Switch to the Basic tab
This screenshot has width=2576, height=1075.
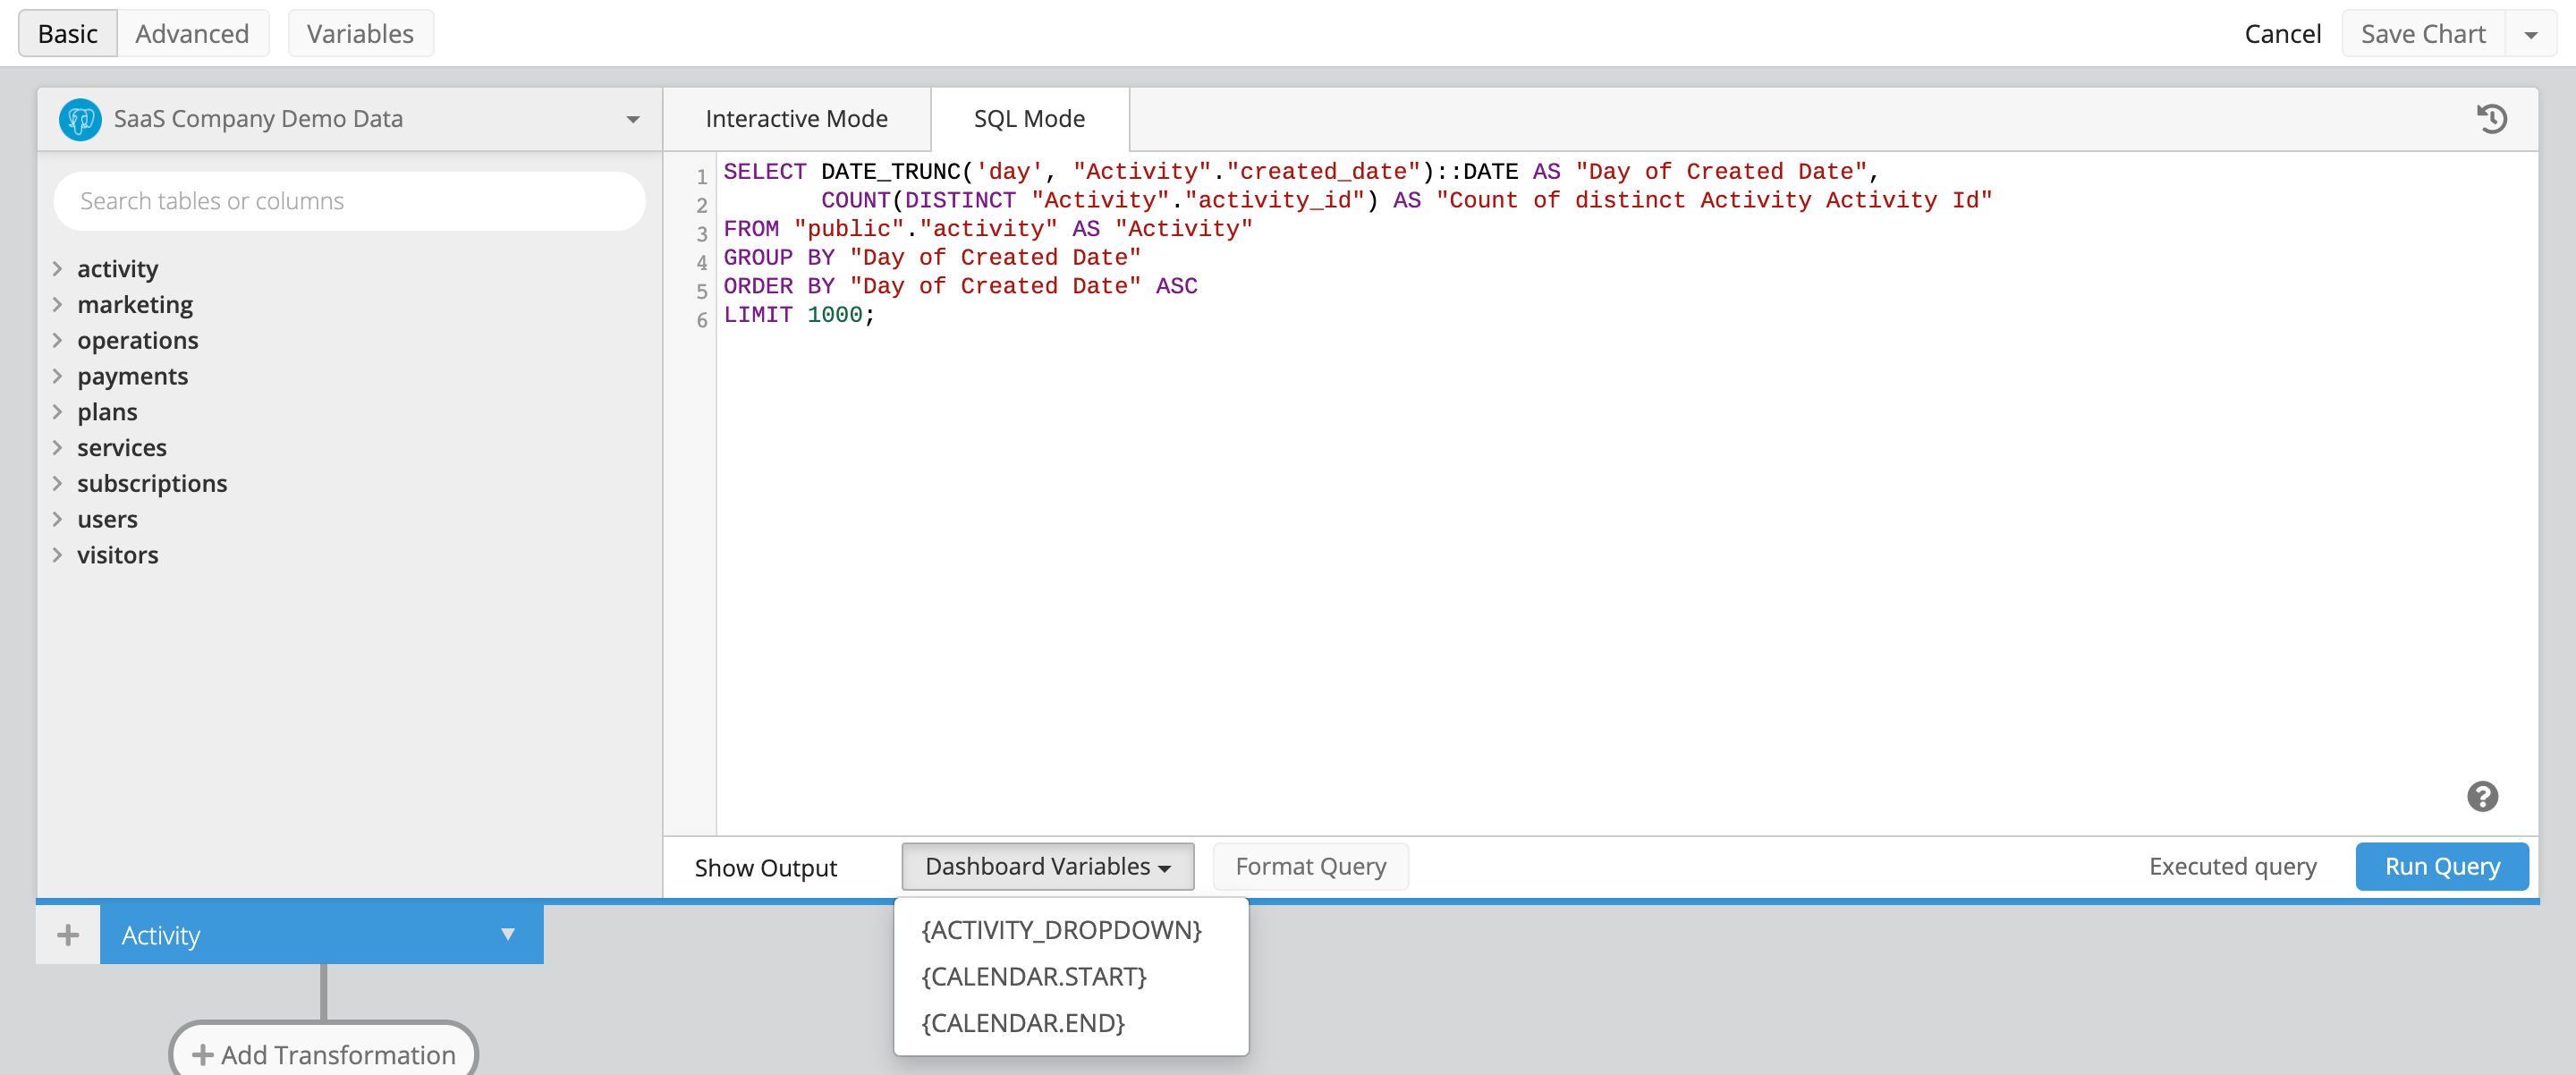click(68, 33)
